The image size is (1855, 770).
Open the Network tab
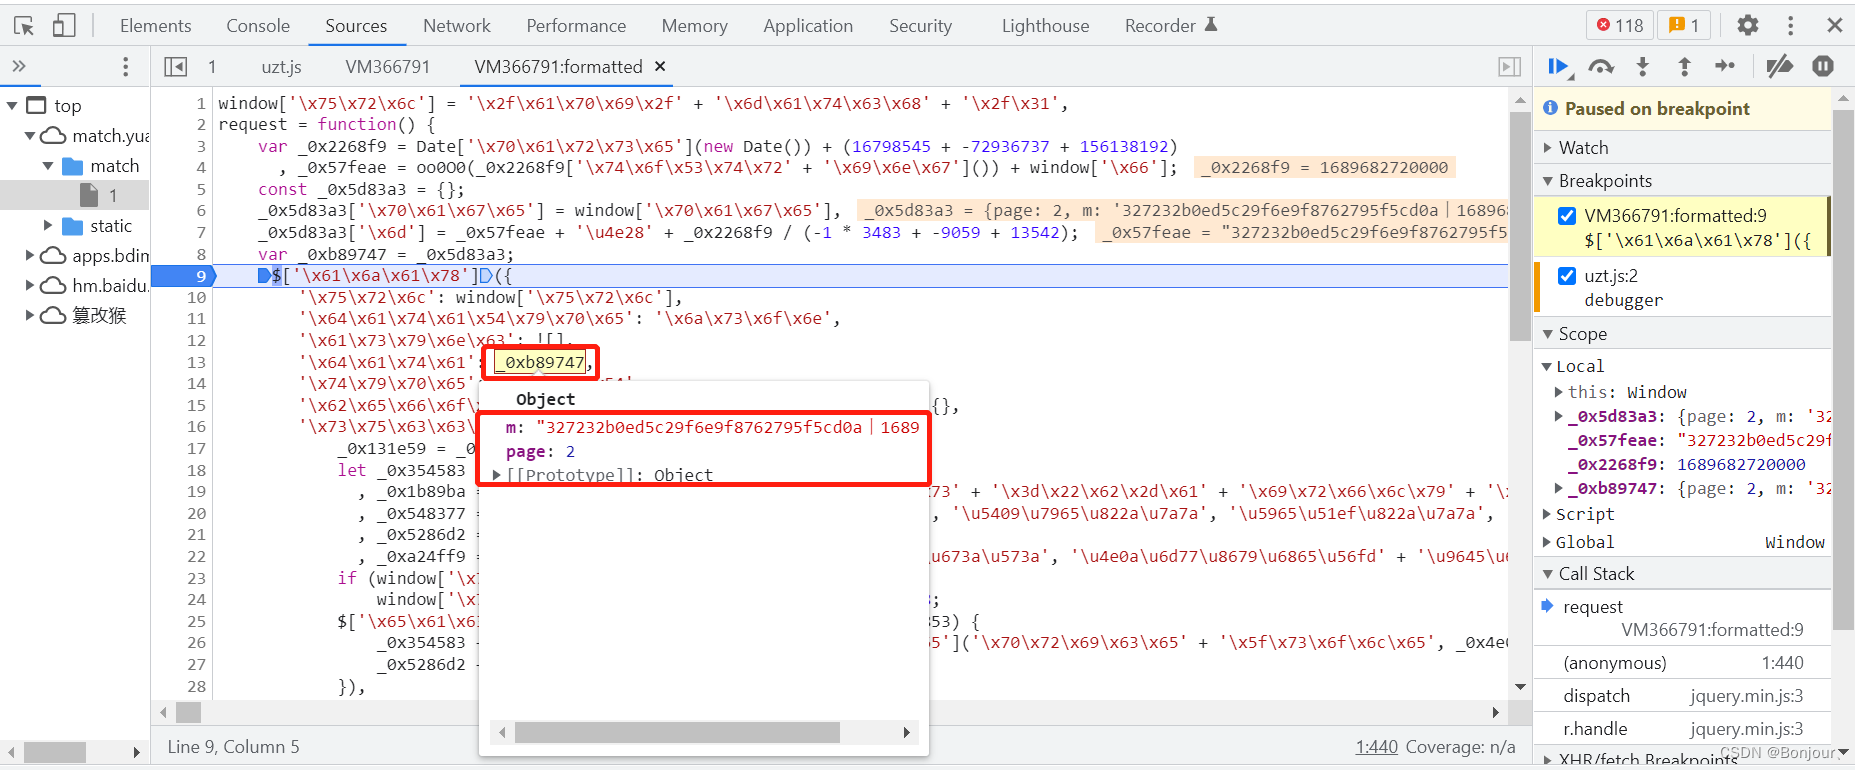coord(457,26)
